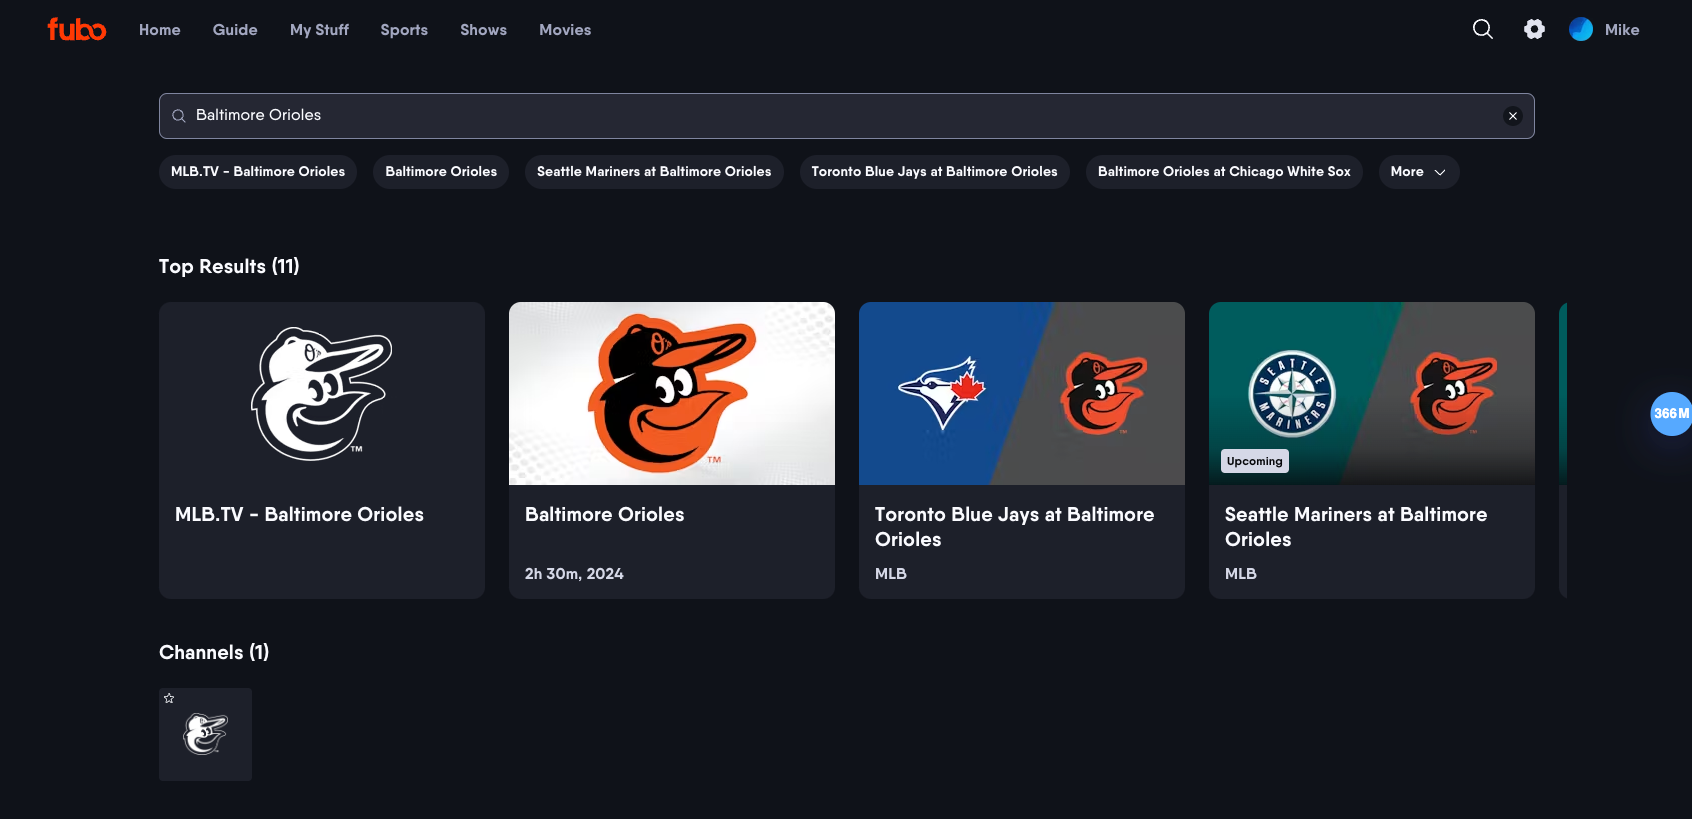Open settings gear icon
The height and width of the screenshot is (819, 1692).
[1534, 29]
